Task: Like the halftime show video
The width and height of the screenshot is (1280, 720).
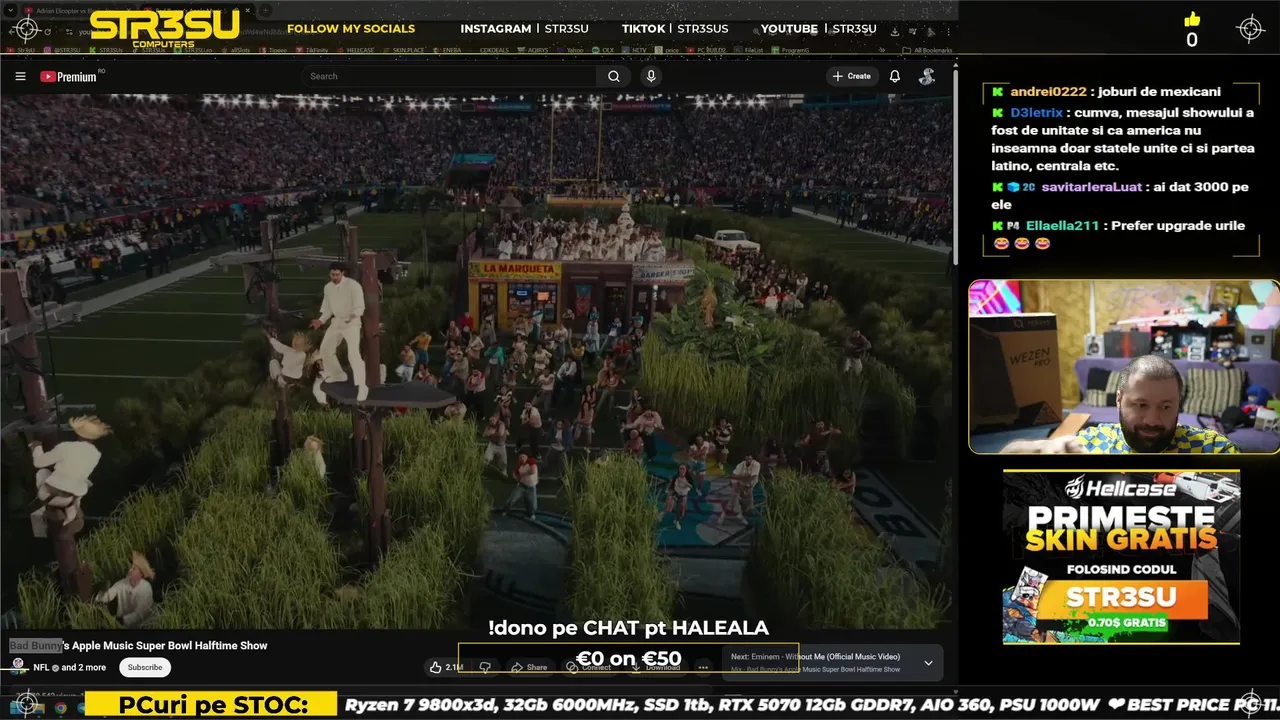Action: (446, 667)
